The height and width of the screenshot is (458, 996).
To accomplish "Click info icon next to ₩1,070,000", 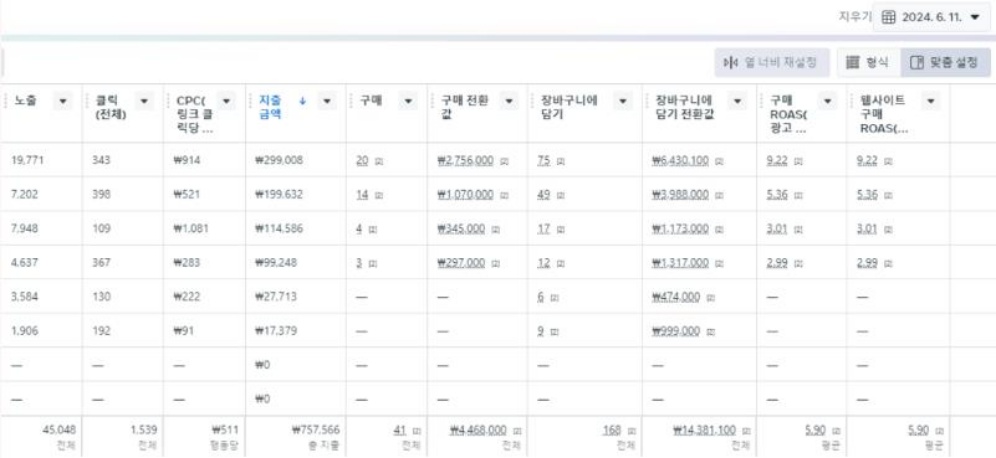I will (503, 196).
